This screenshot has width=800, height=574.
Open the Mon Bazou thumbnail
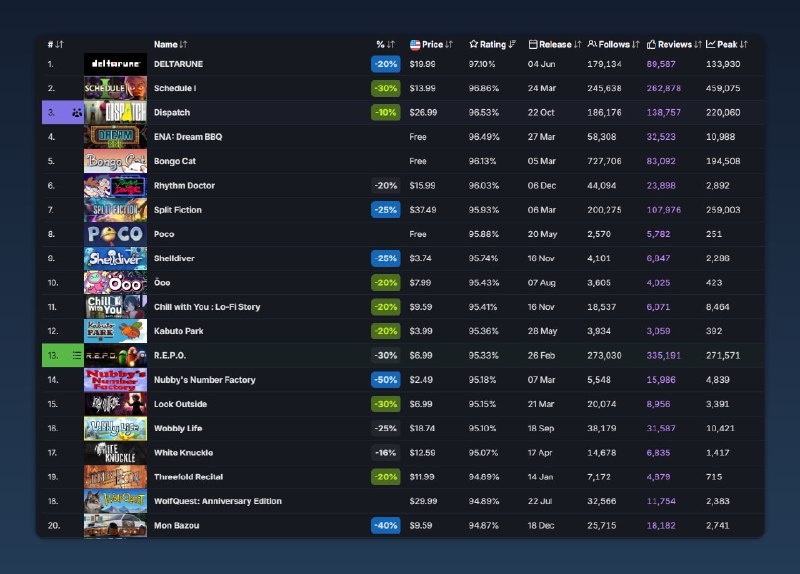(115, 526)
